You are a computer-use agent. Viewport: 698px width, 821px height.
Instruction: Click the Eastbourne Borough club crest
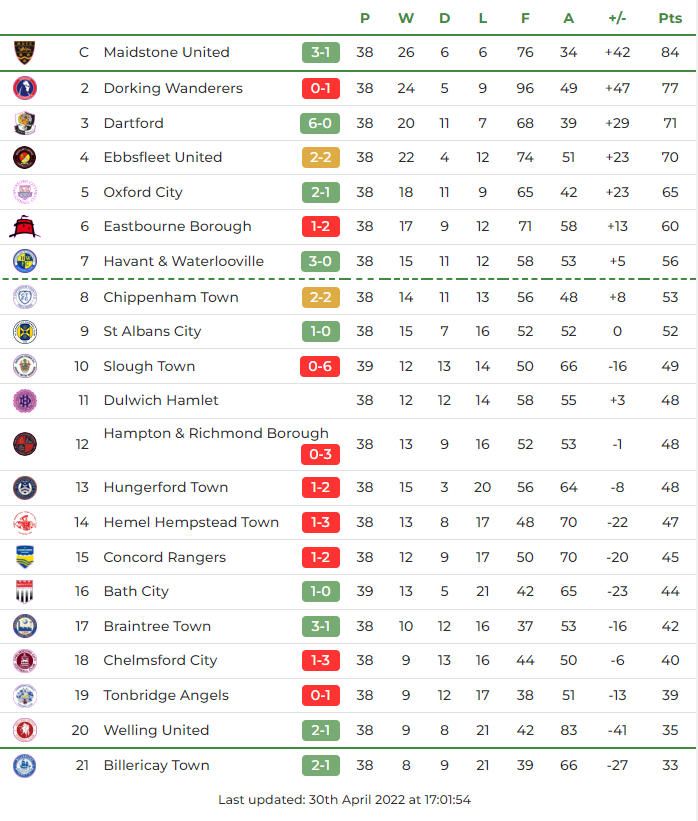coord(24,226)
